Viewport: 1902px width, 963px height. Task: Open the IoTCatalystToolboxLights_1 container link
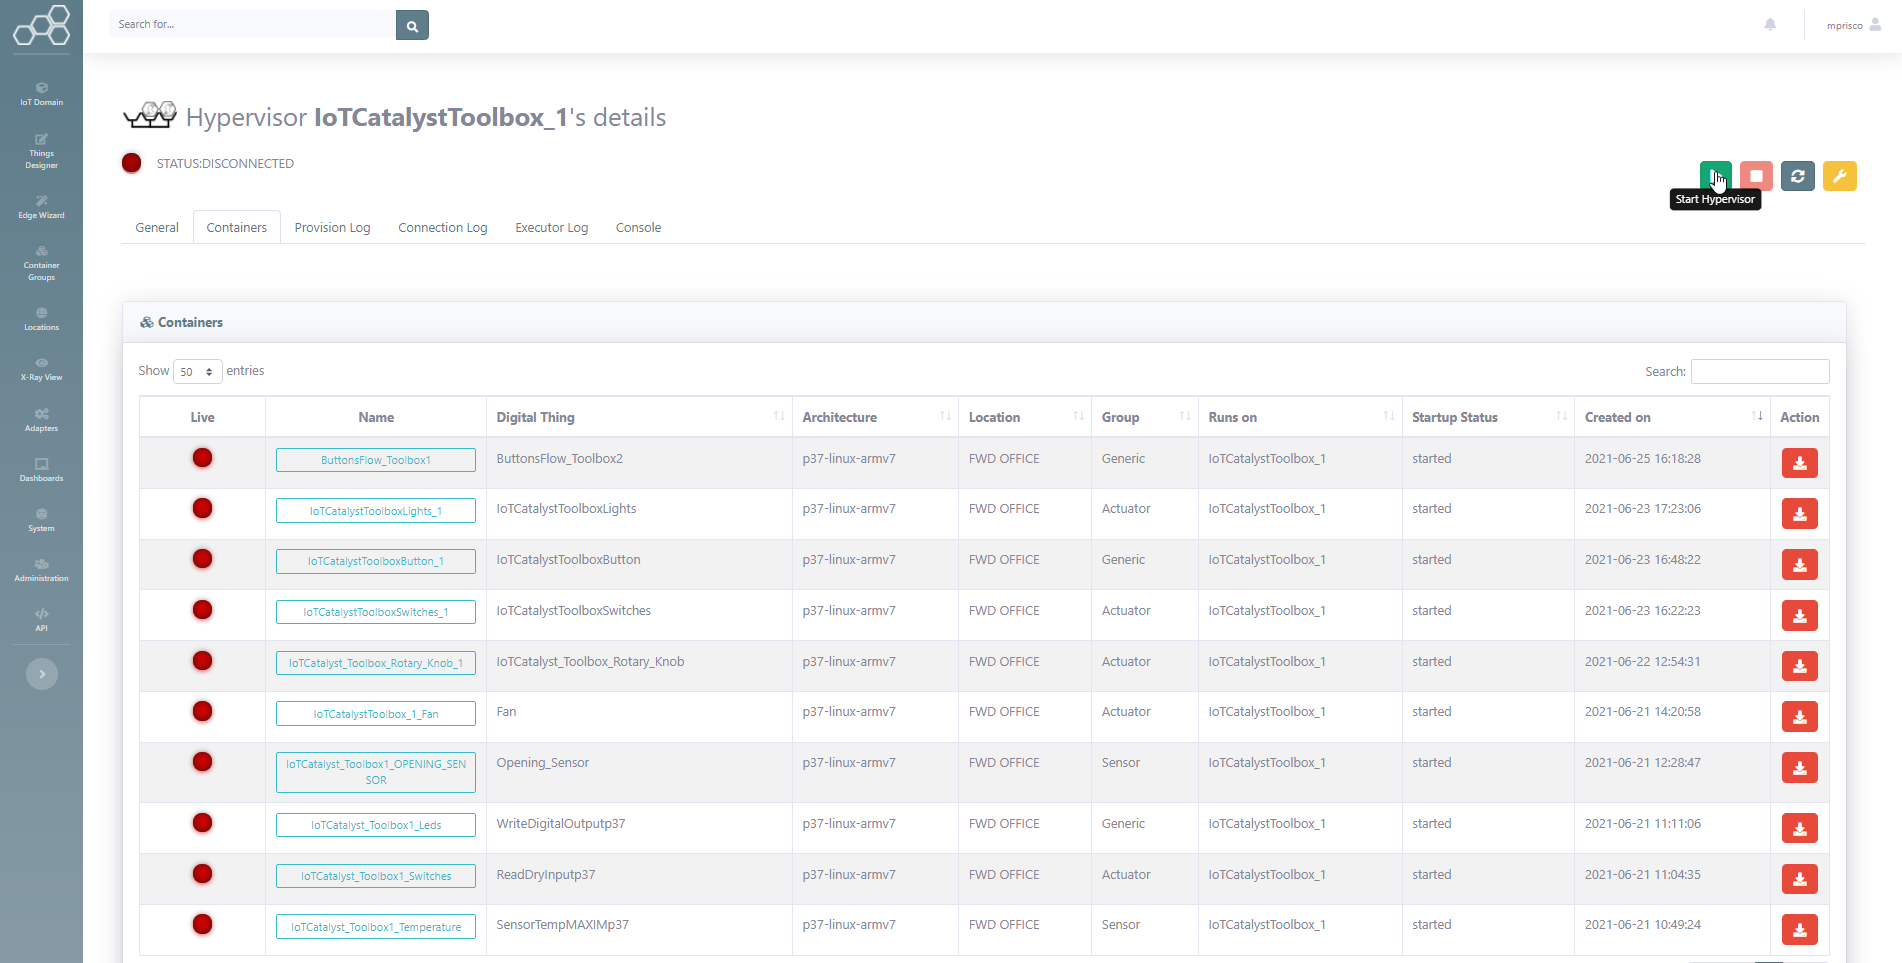pos(376,510)
